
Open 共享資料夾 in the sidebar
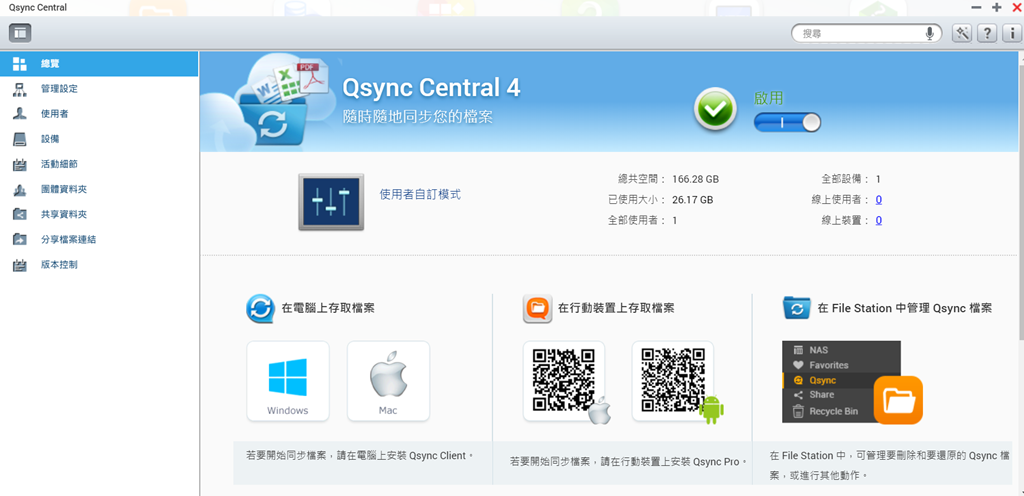point(99,214)
